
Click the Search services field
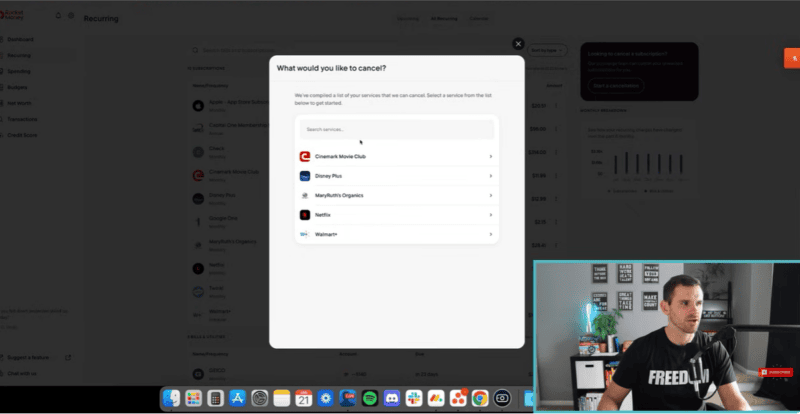pos(396,130)
